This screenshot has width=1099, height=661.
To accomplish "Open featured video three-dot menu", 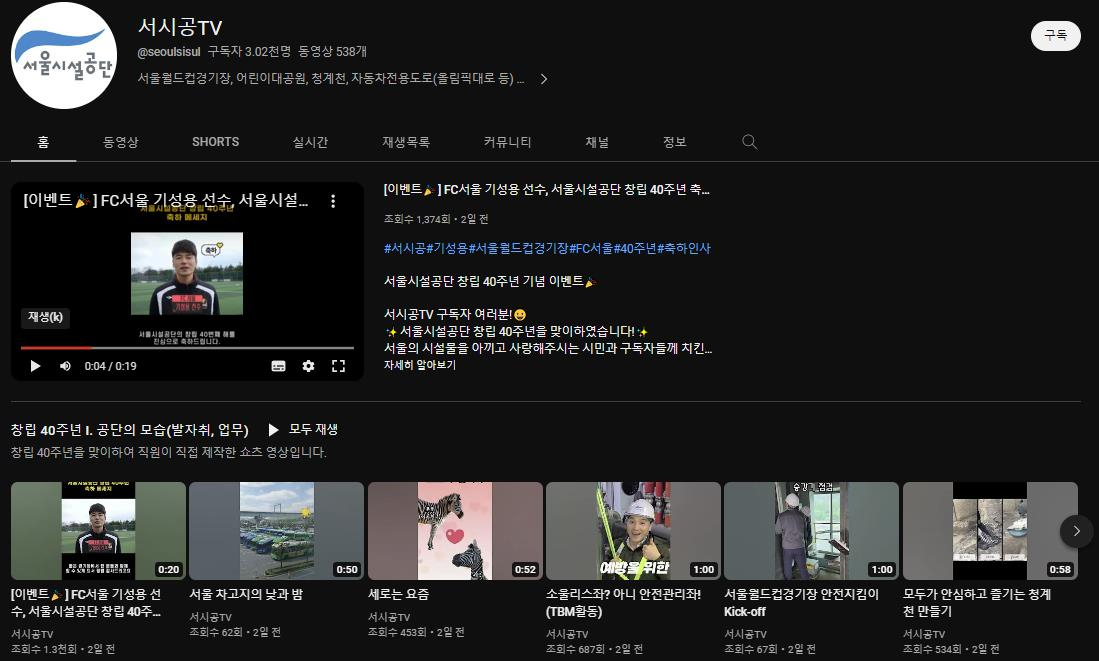I will pos(333,201).
